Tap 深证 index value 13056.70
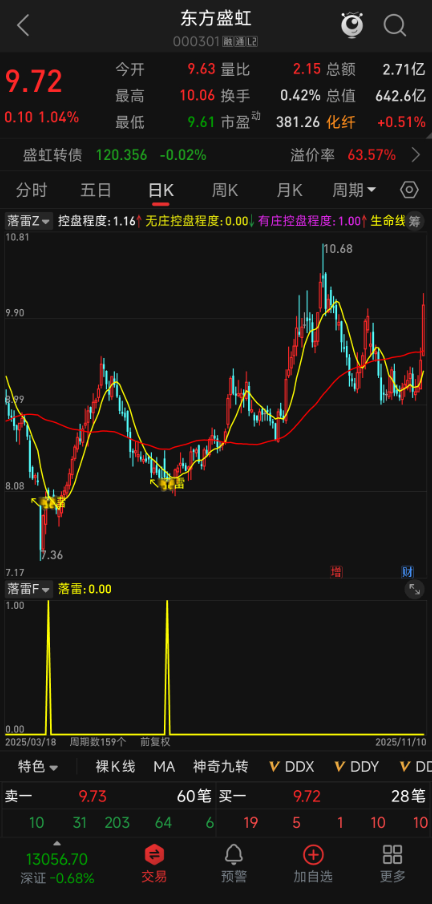Viewport: 432px width, 904px height. coord(57,859)
